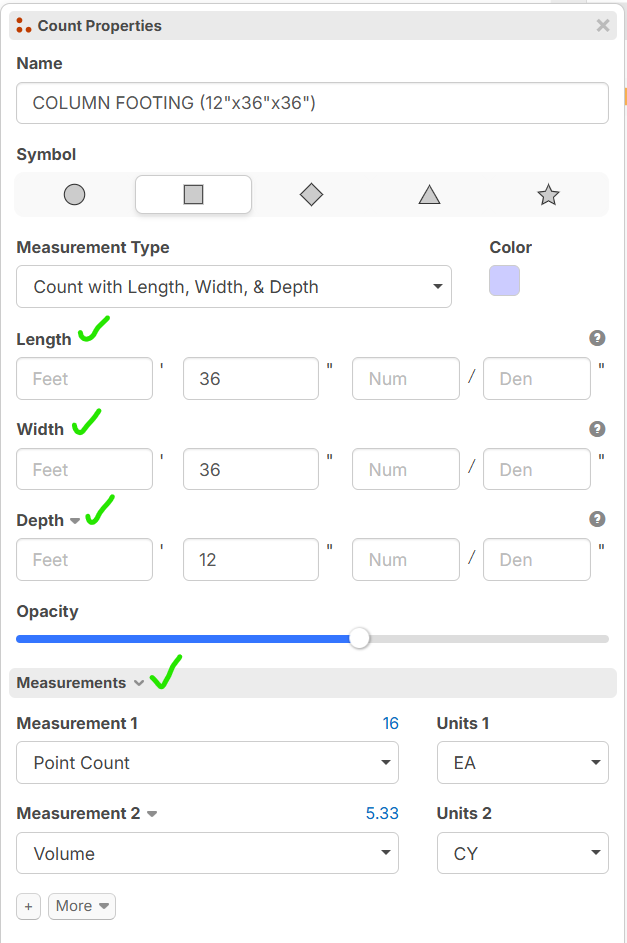Open the Color swatch picker
The height and width of the screenshot is (943, 627).
[504, 281]
